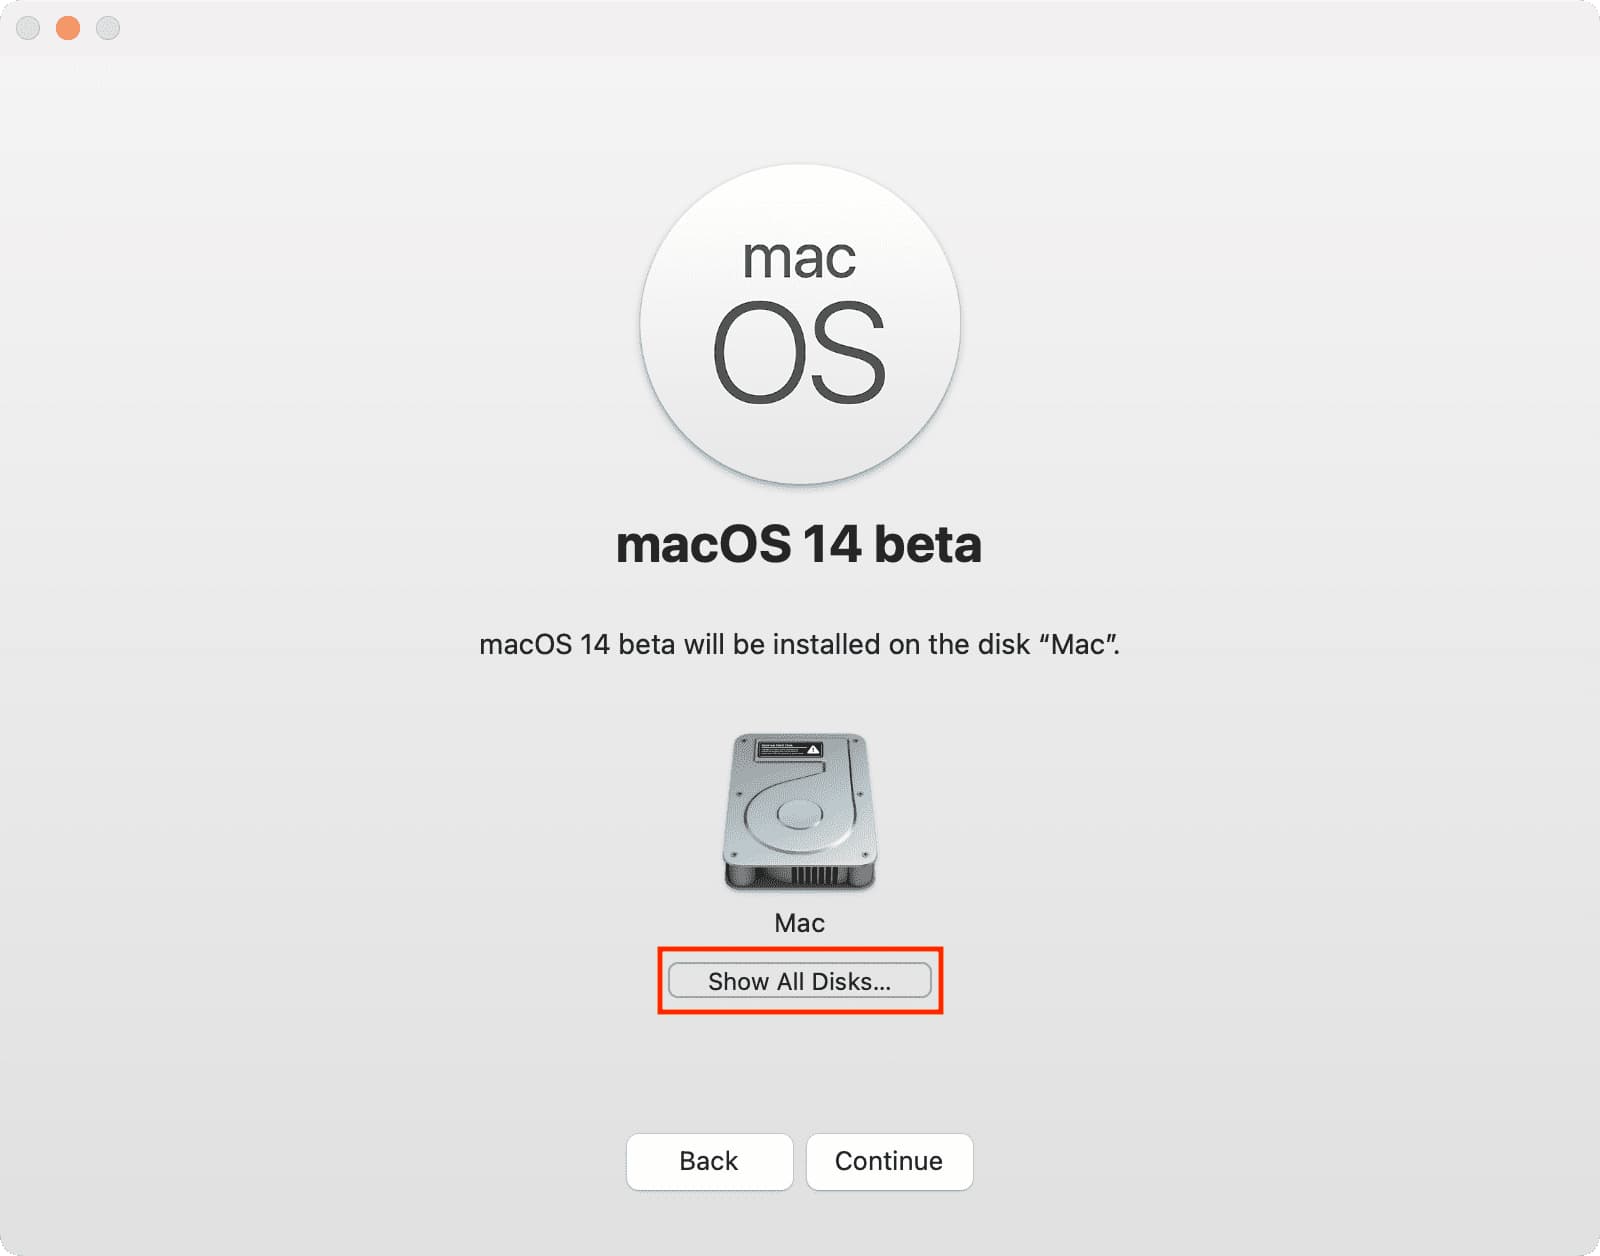Click the vent grille on the disk icon
This screenshot has height=1256, width=1600.
click(x=814, y=876)
